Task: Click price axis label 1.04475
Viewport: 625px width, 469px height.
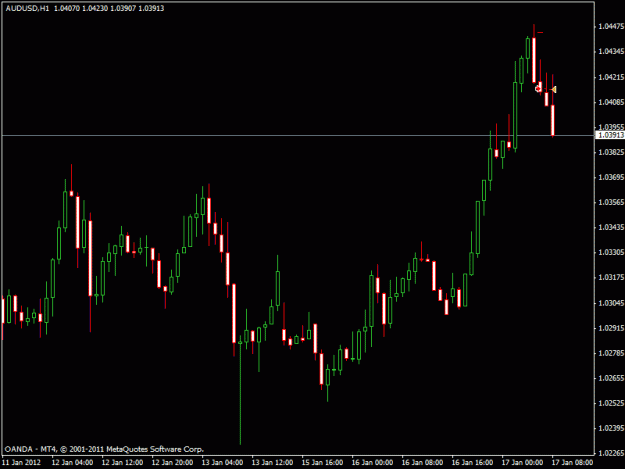Action: (611, 26)
